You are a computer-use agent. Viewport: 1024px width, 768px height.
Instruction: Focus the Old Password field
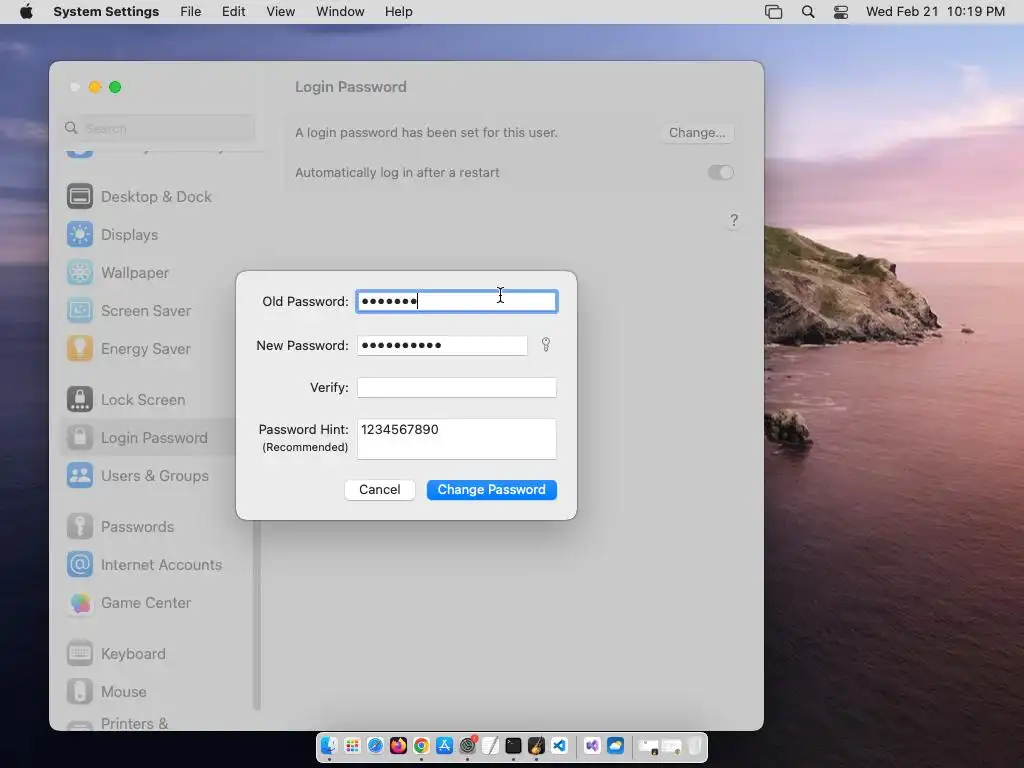457,301
